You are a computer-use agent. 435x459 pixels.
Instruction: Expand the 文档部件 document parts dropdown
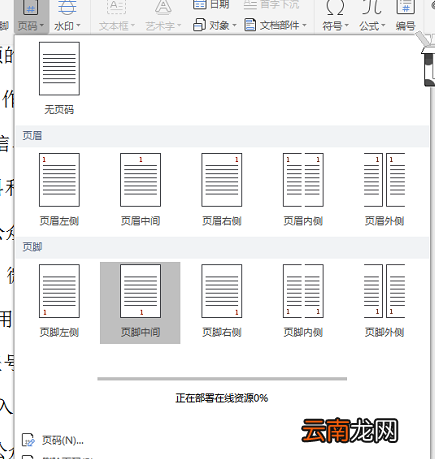[x=275, y=25]
